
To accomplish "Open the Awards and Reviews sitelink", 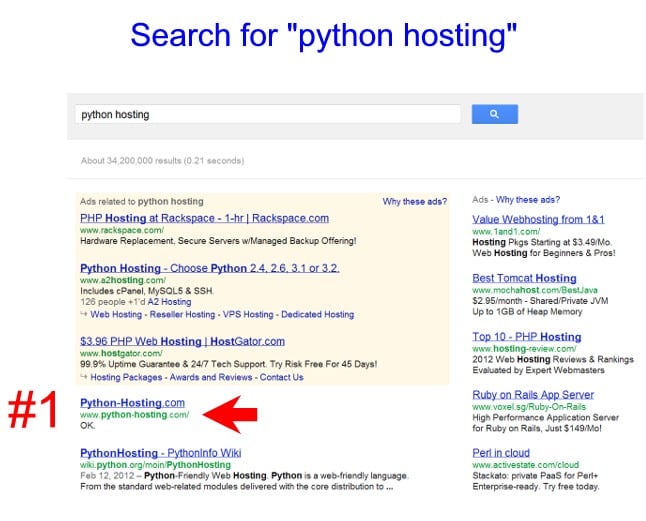I will click(211, 377).
